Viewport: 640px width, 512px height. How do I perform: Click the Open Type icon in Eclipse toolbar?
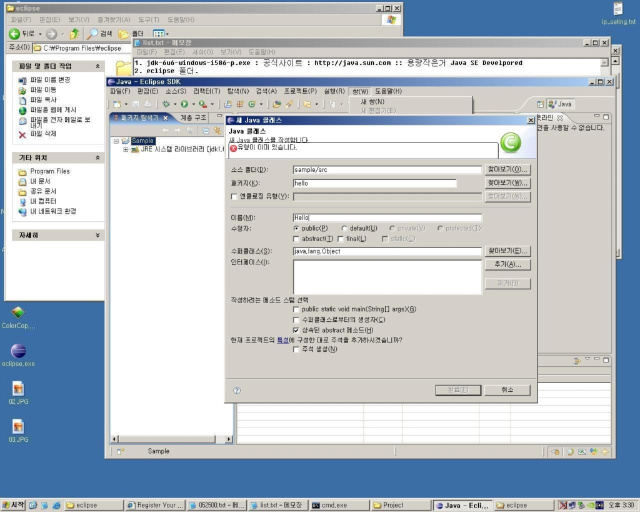pyautogui.click(x=277, y=104)
